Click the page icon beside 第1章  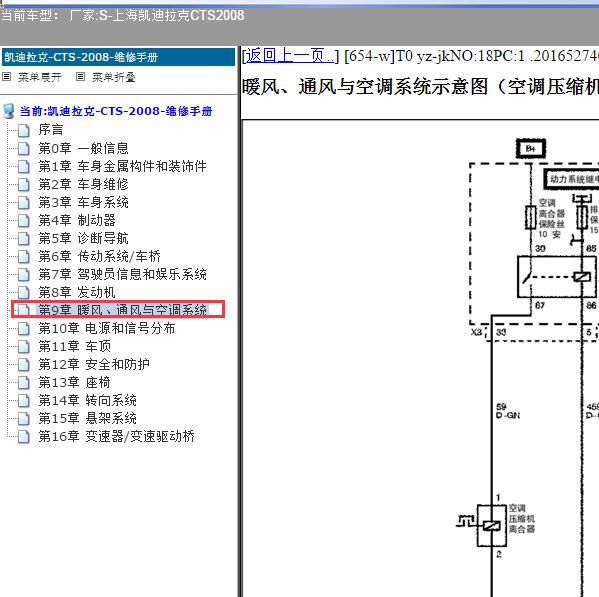tap(24, 167)
